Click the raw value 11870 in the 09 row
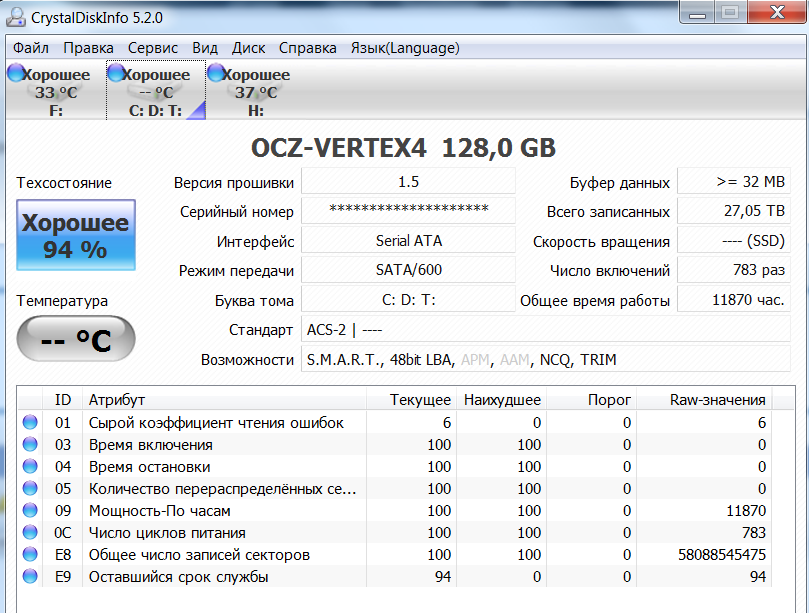The height and width of the screenshot is (613, 809). [746, 511]
